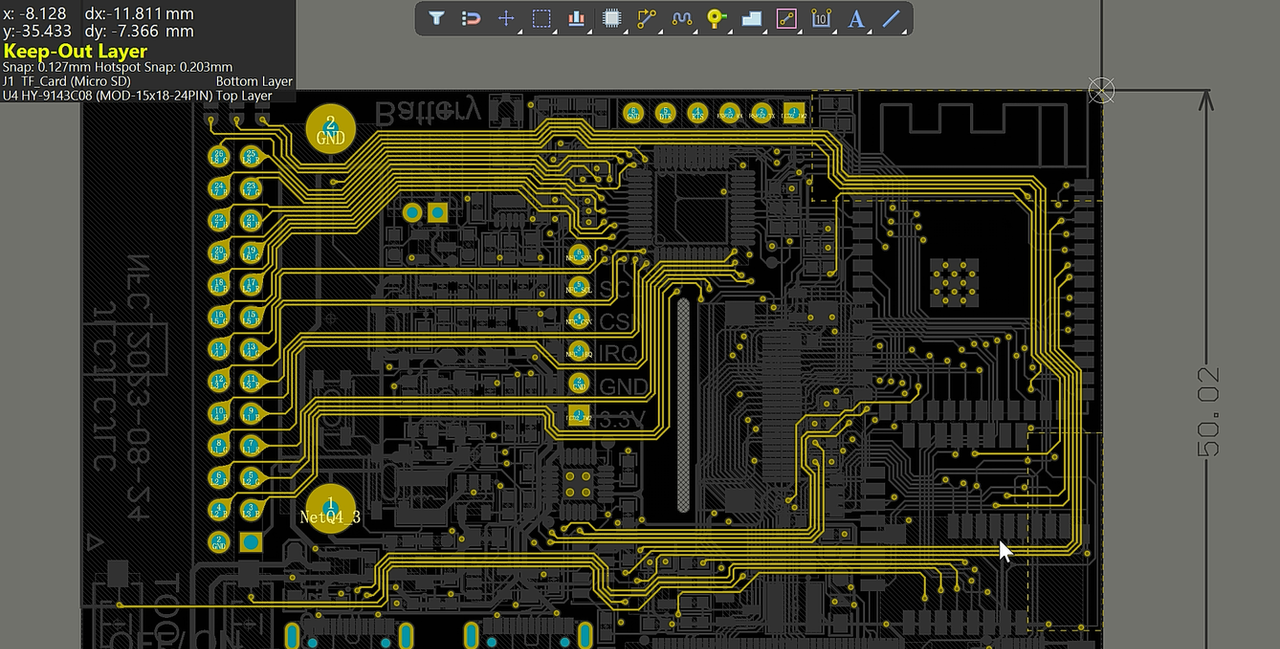Expand the Place Polygon/Fill tool group
Screen dimensions: 1280x649
751,18
